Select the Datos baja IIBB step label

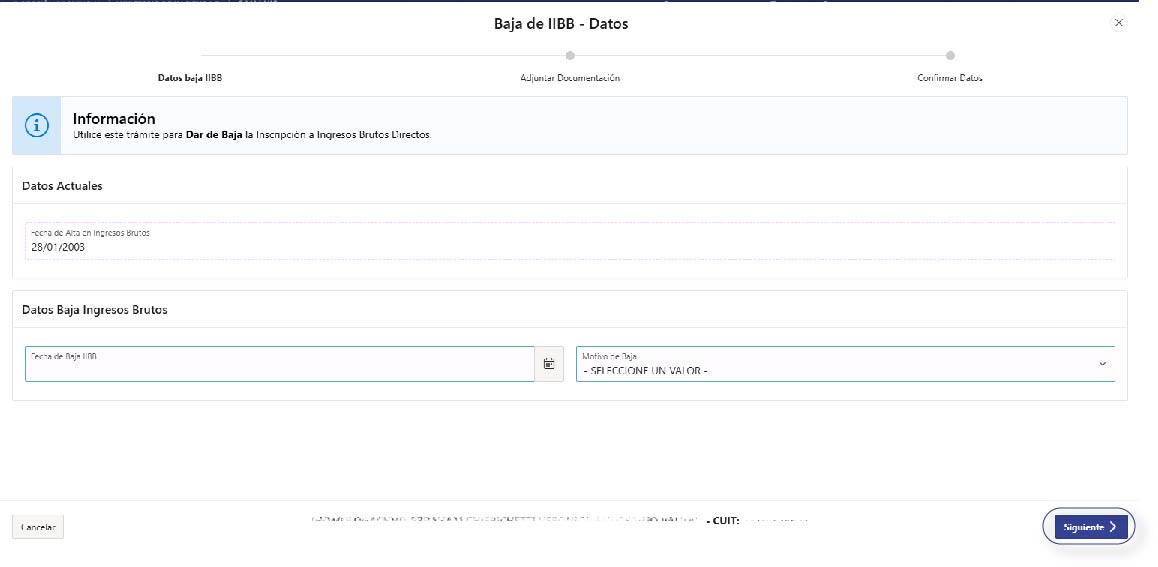coord(190,78)
